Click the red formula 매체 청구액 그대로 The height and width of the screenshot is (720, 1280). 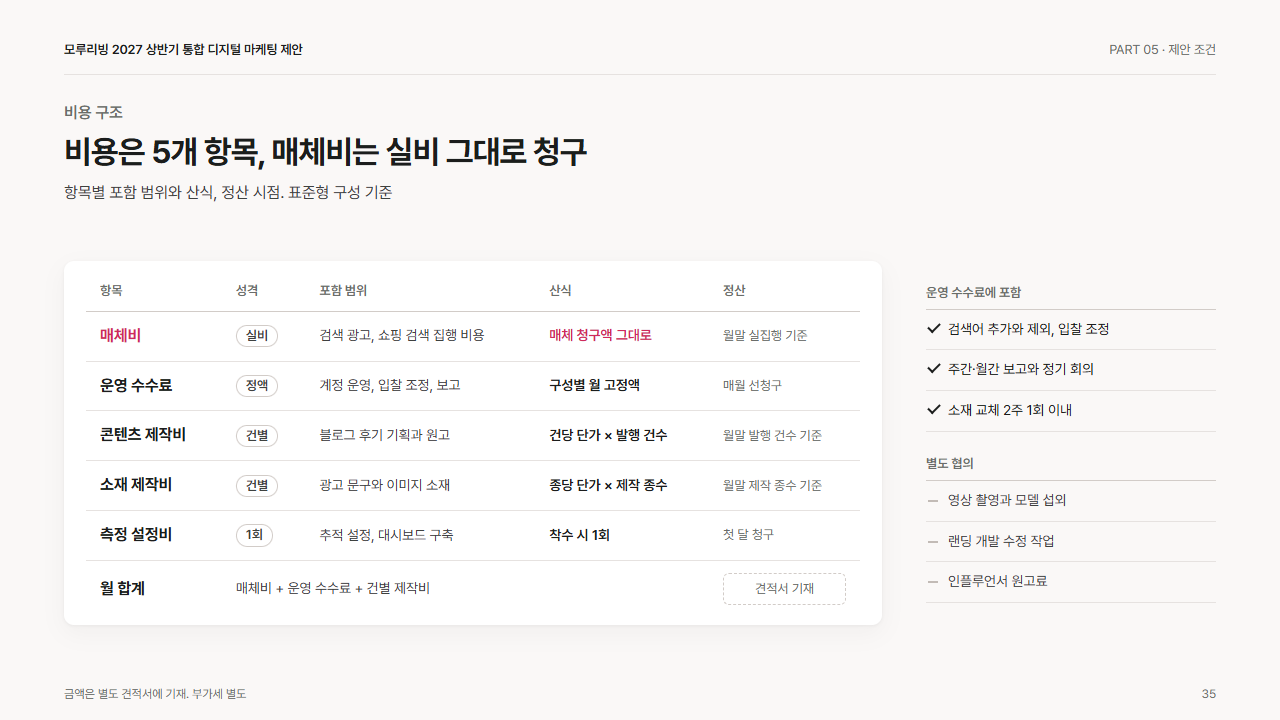point(600,335)
